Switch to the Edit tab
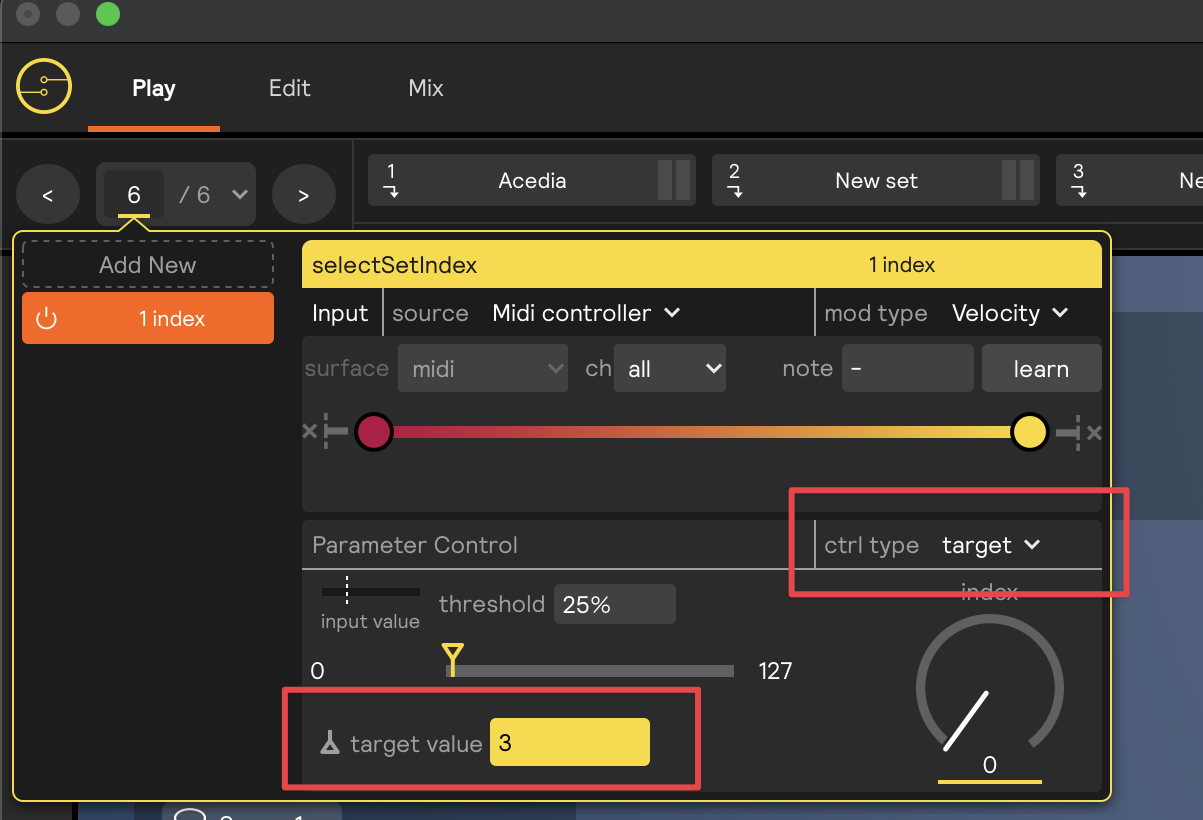This screenshot has height=820, width=1203. point(290,88)
